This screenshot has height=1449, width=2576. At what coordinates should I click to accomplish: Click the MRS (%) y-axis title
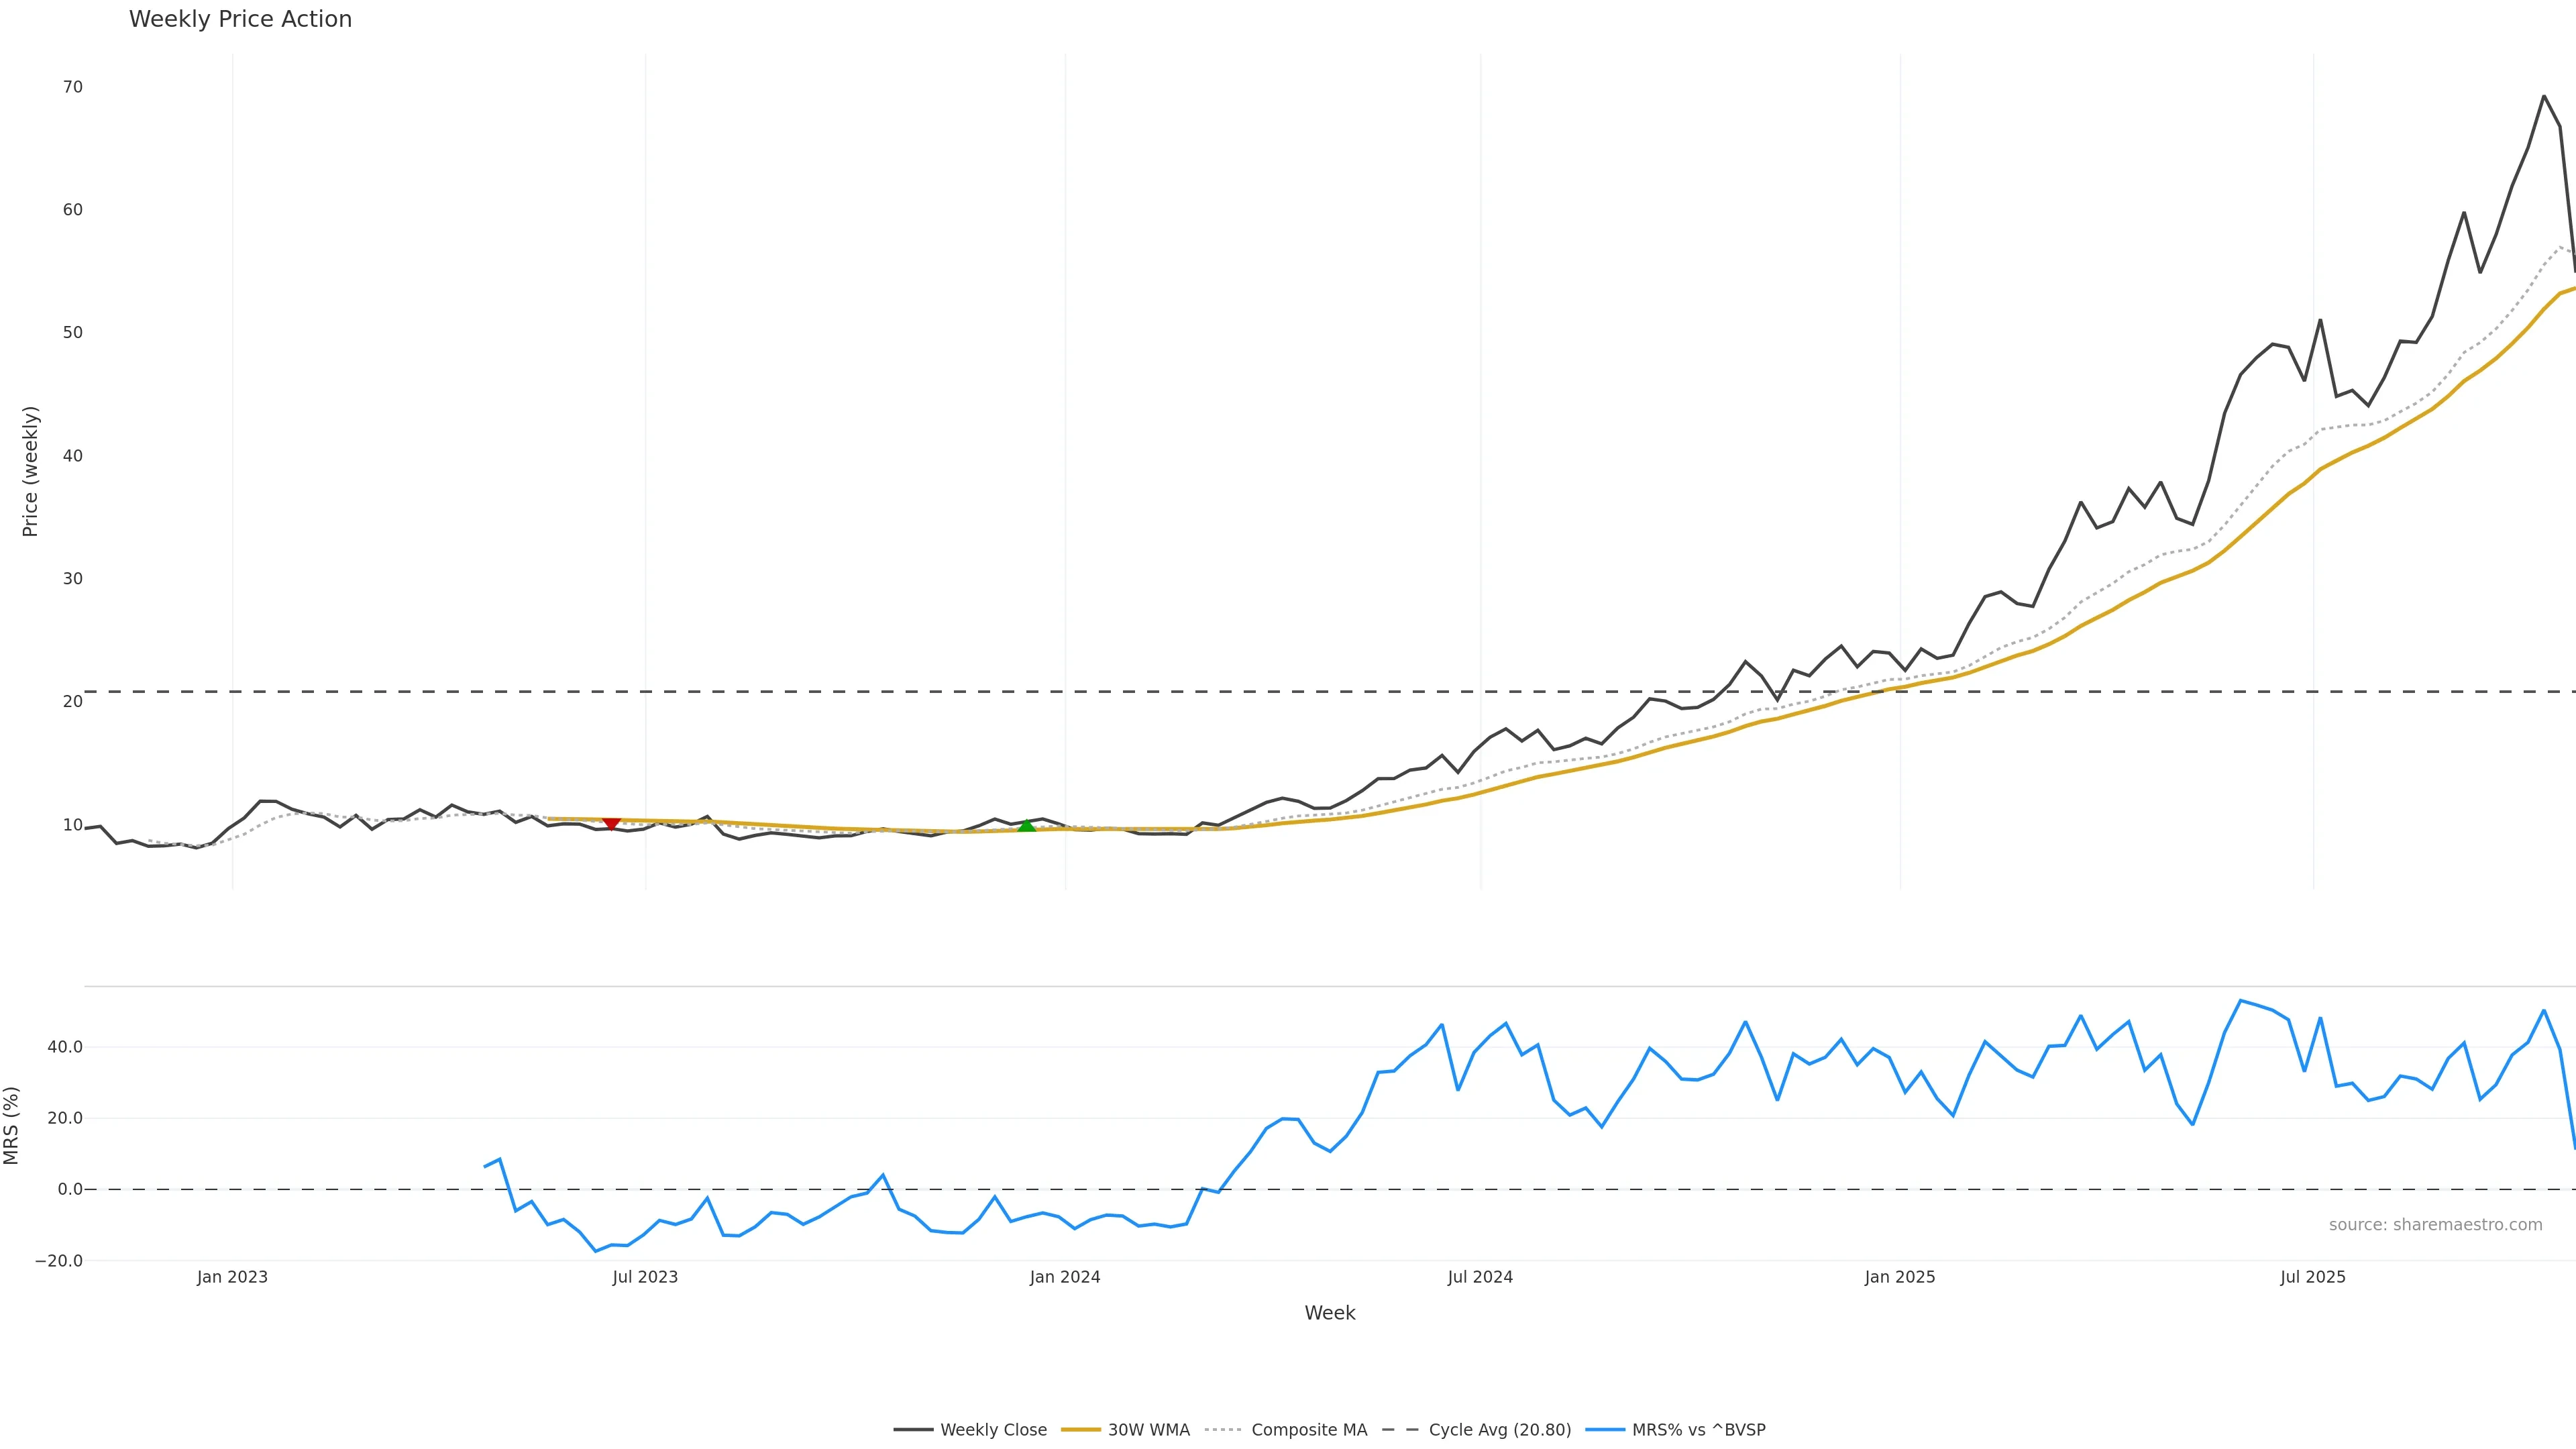point(12,1125)
